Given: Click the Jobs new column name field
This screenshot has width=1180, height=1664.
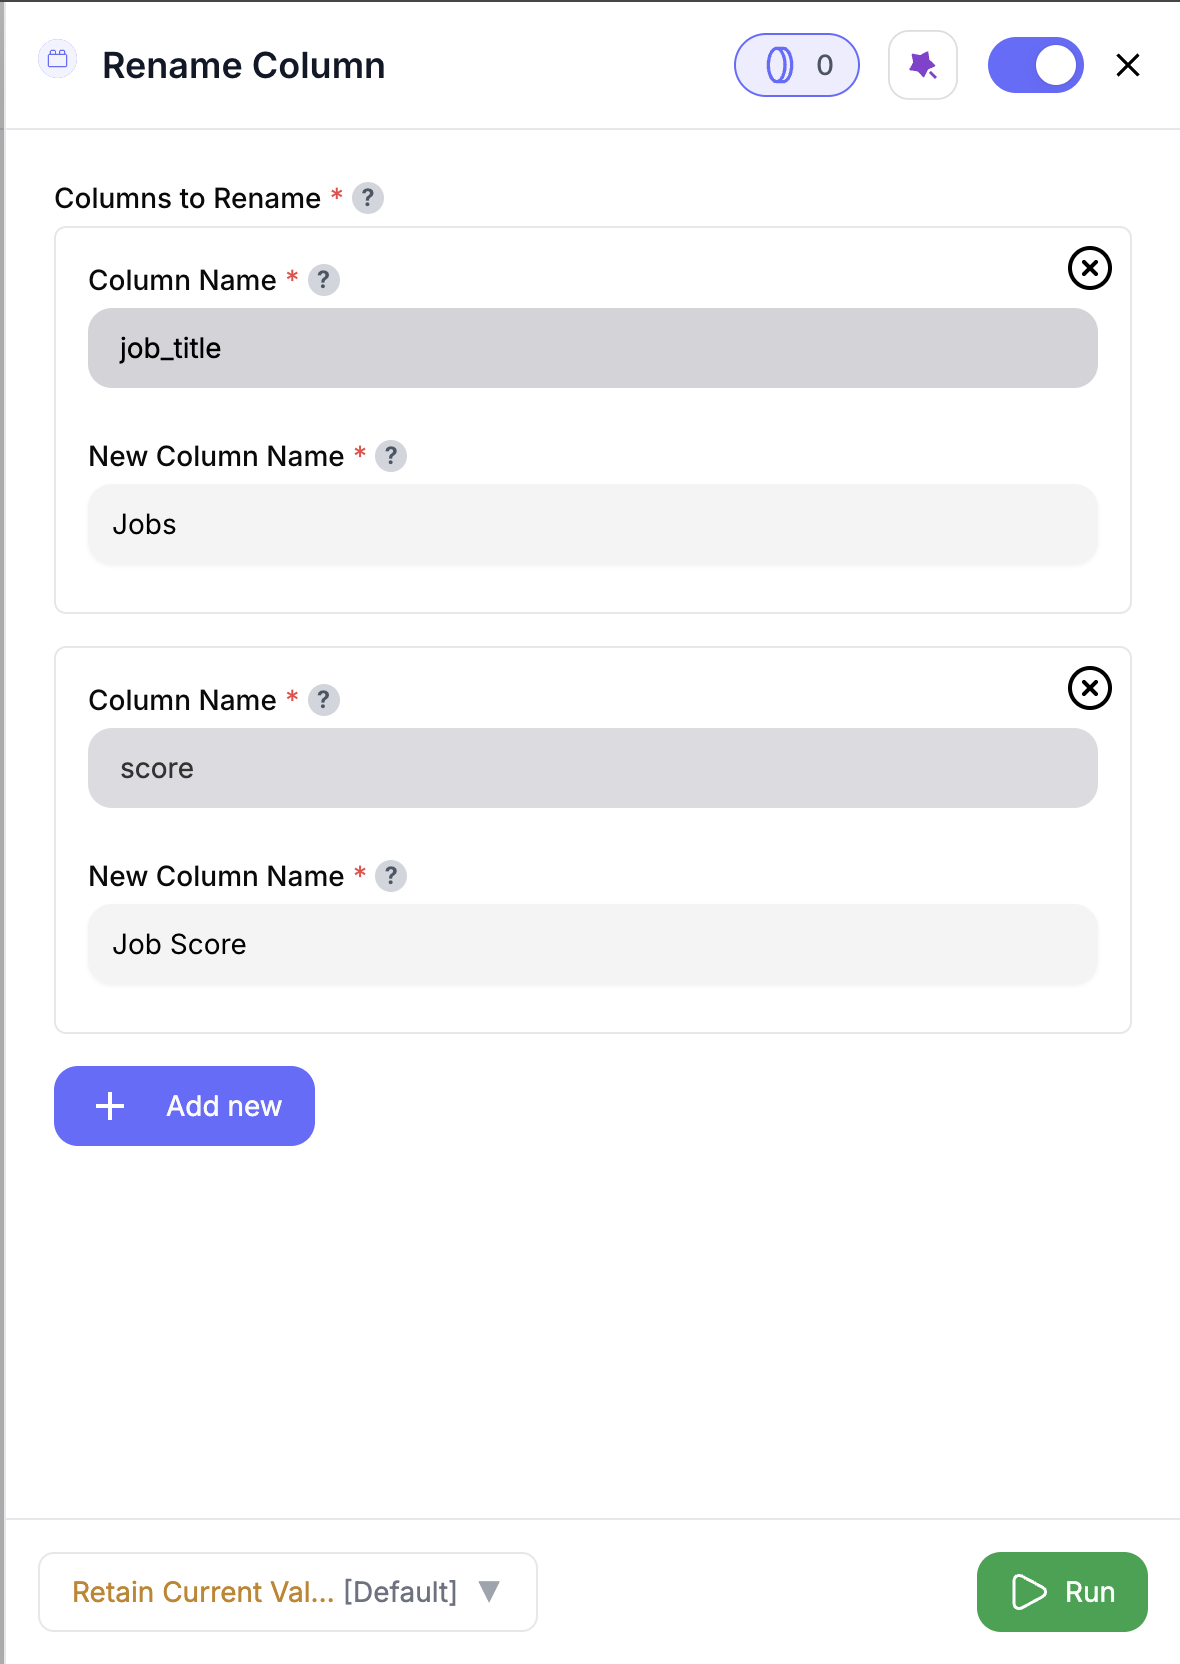Looking at the screenshot, I should point(593,524).
